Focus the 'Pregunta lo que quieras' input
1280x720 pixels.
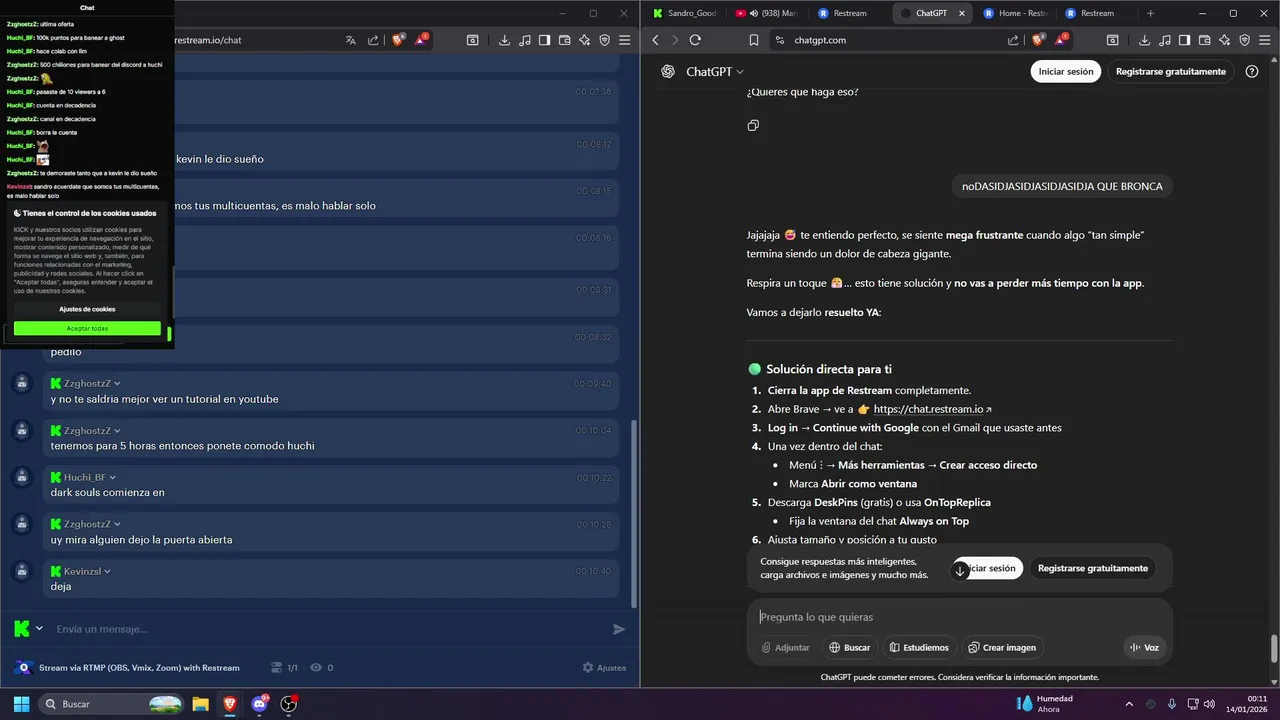(x=958, y=617)
